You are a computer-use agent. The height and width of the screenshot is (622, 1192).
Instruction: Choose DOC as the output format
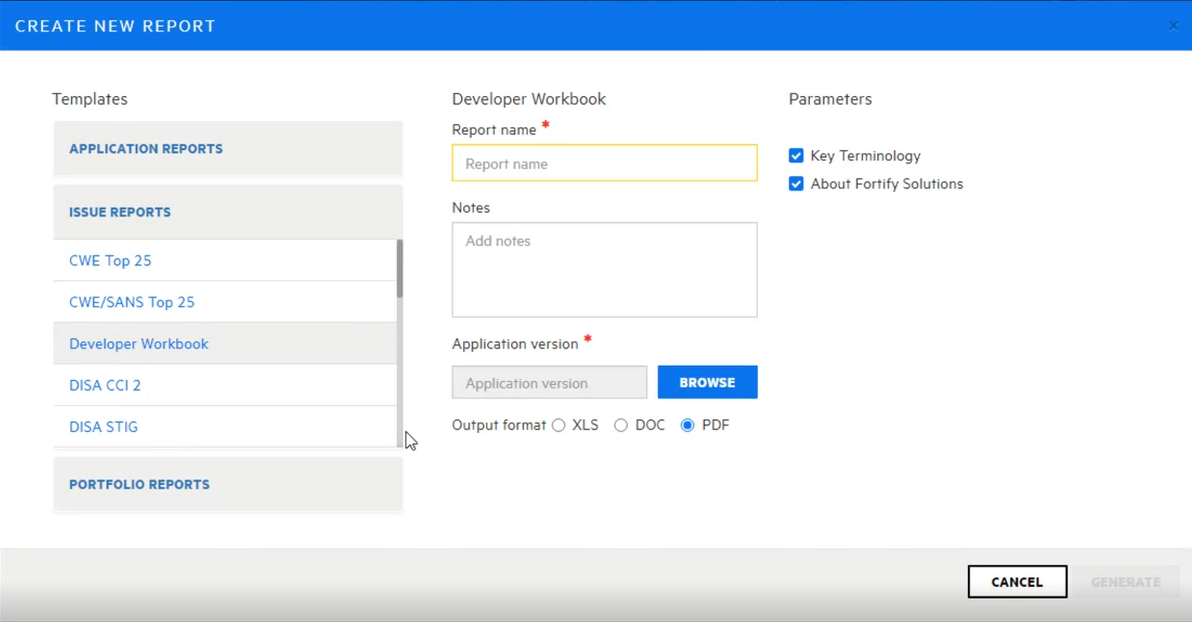tap(621, 425)
